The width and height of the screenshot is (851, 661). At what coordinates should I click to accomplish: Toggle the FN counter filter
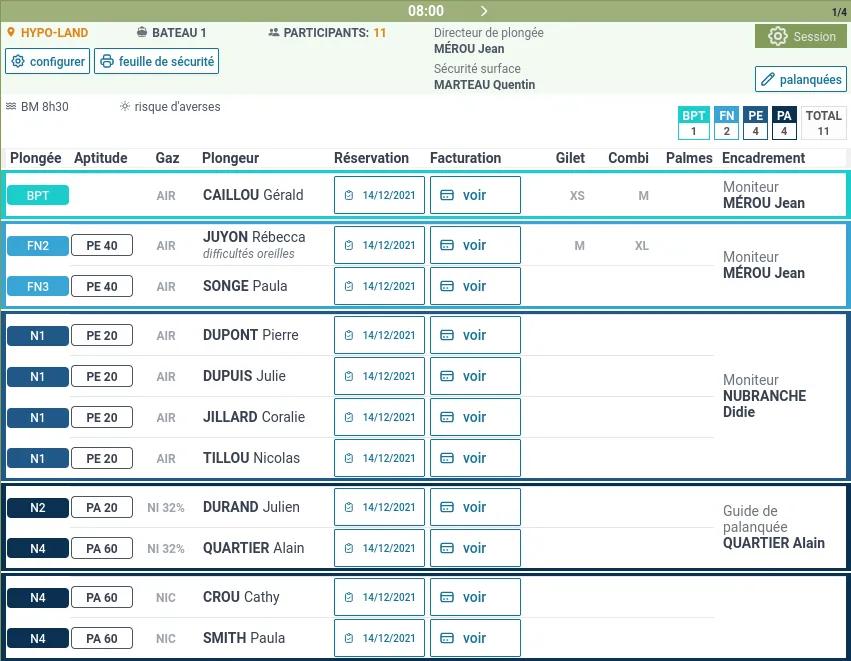coord(726,122)
